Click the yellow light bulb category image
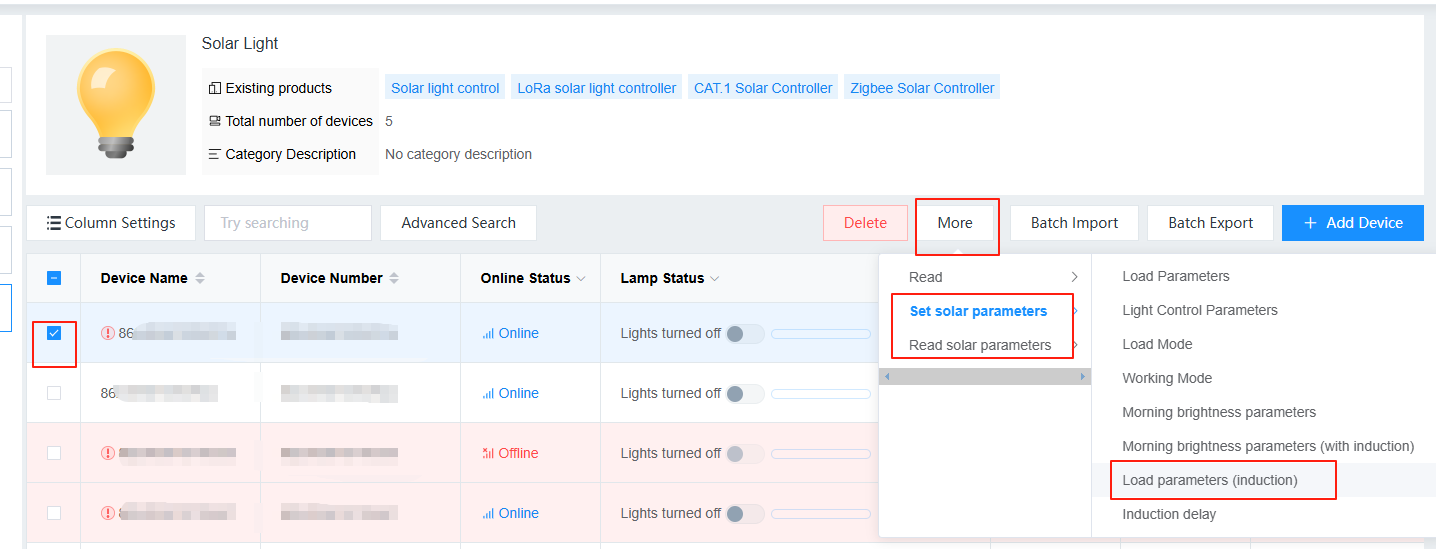The height and width of the screenshot is (549, 1436). pyautogui.click(x=116, y=104)
